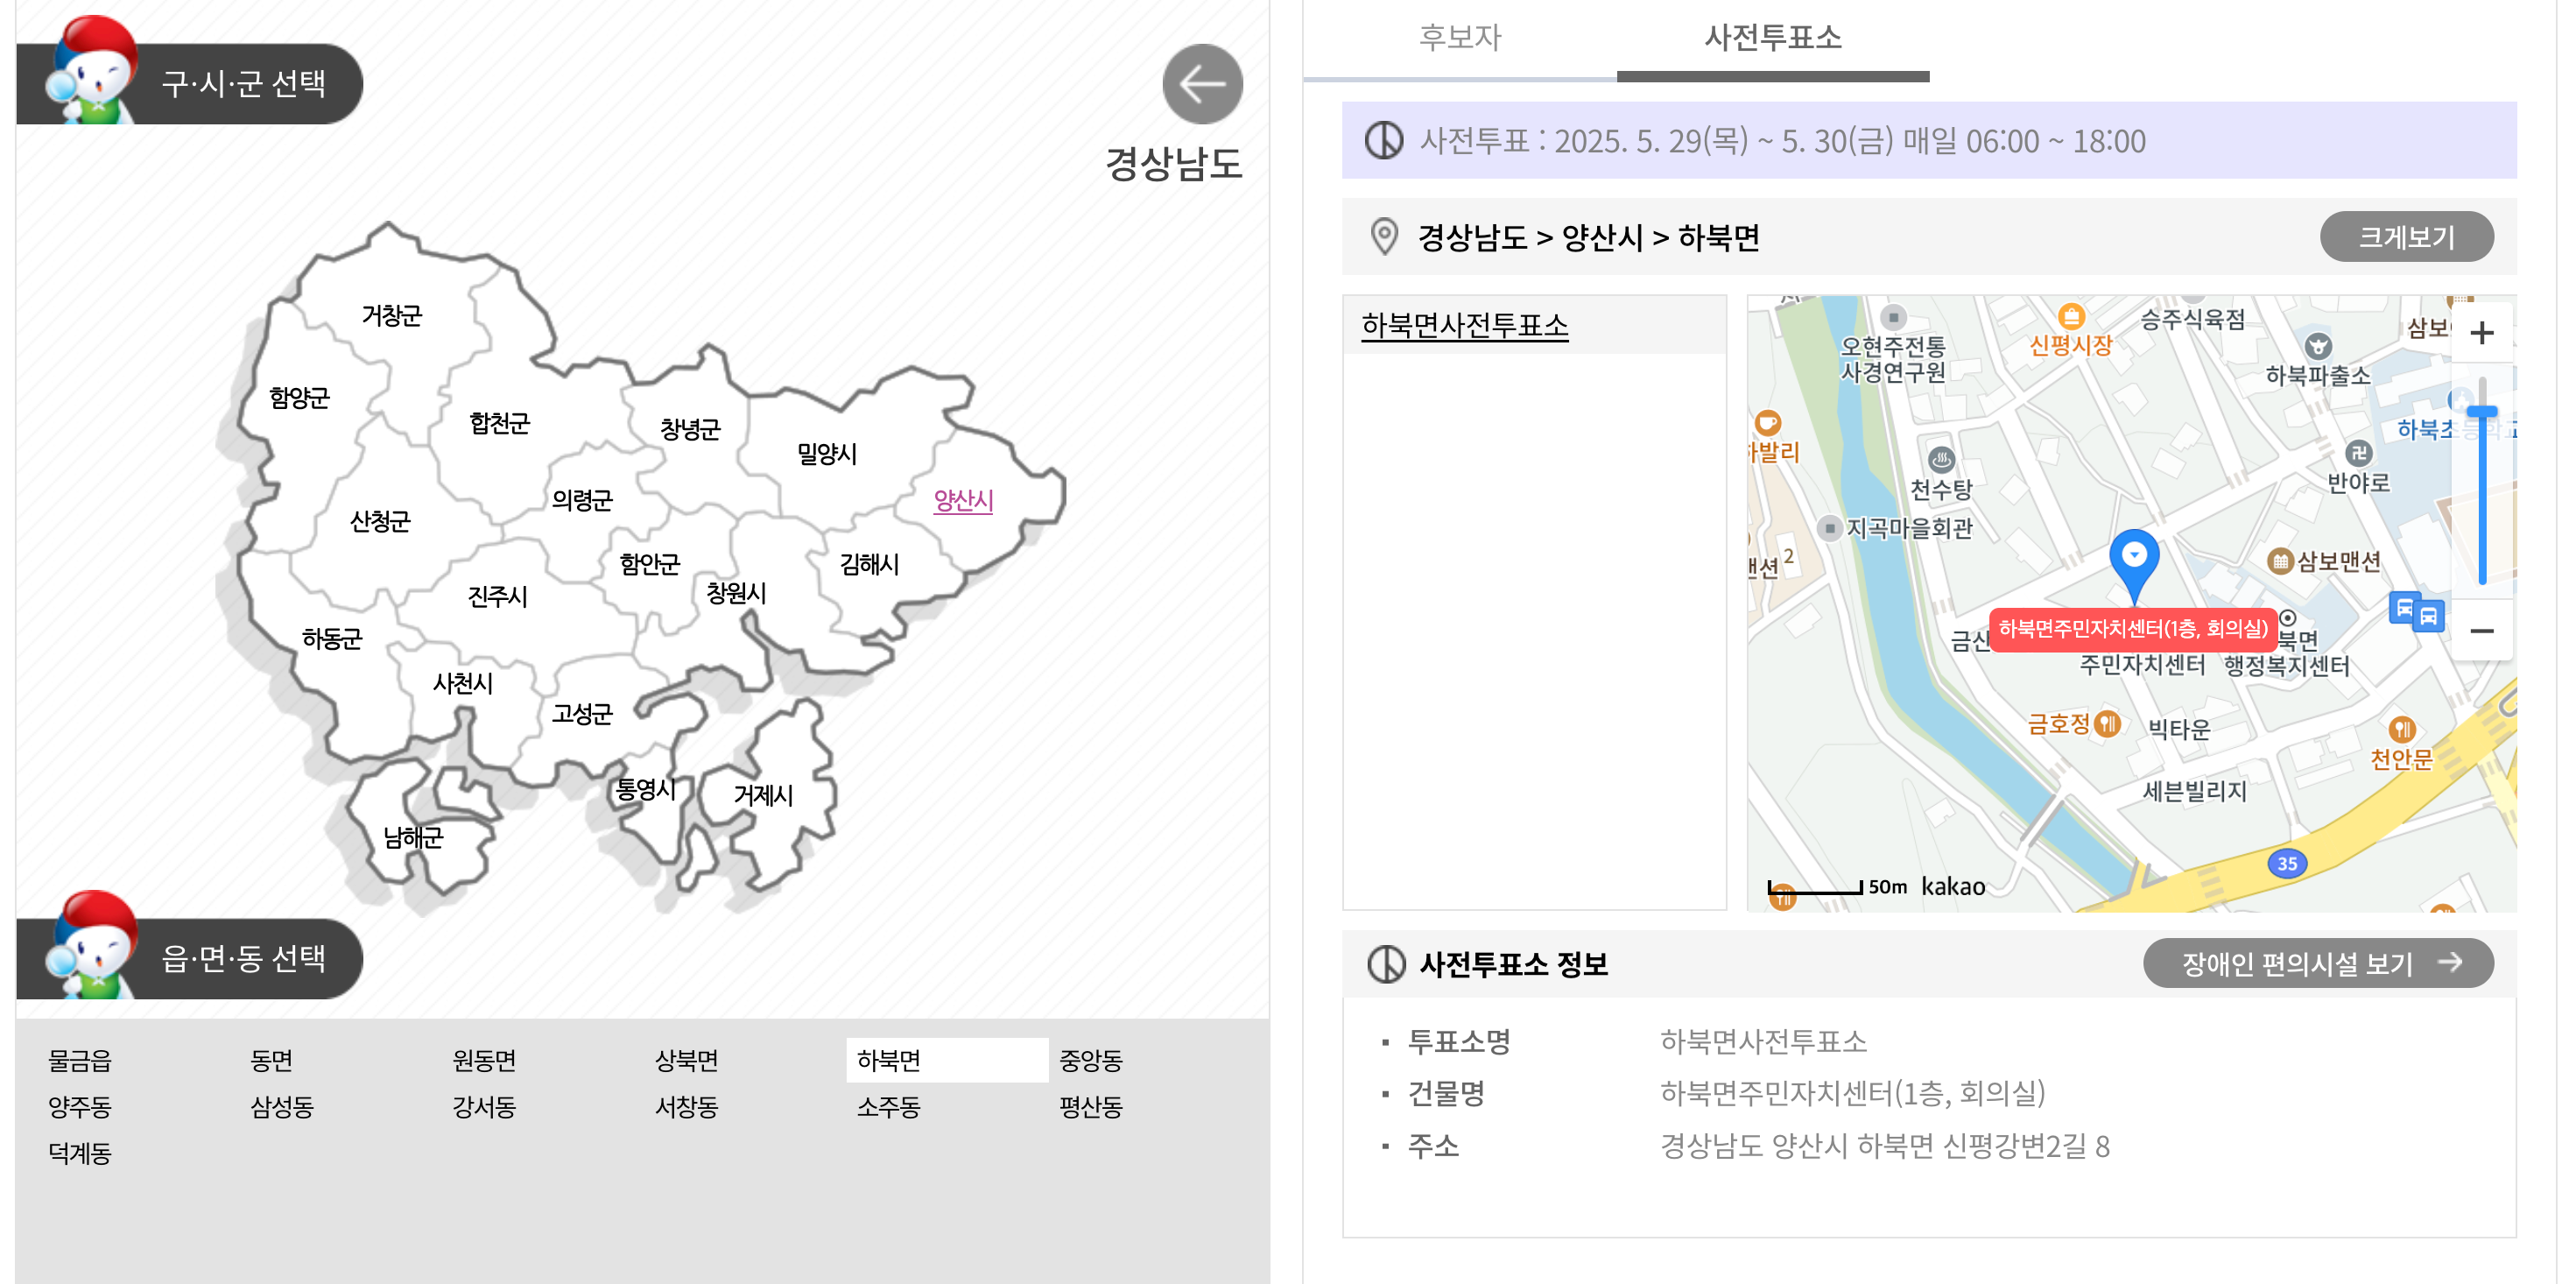Choose 물금읍 from the district list
Image resolution: width=2576 pixels, height=1284 pixels.
pyautogui.click(x=80, y=1060)
